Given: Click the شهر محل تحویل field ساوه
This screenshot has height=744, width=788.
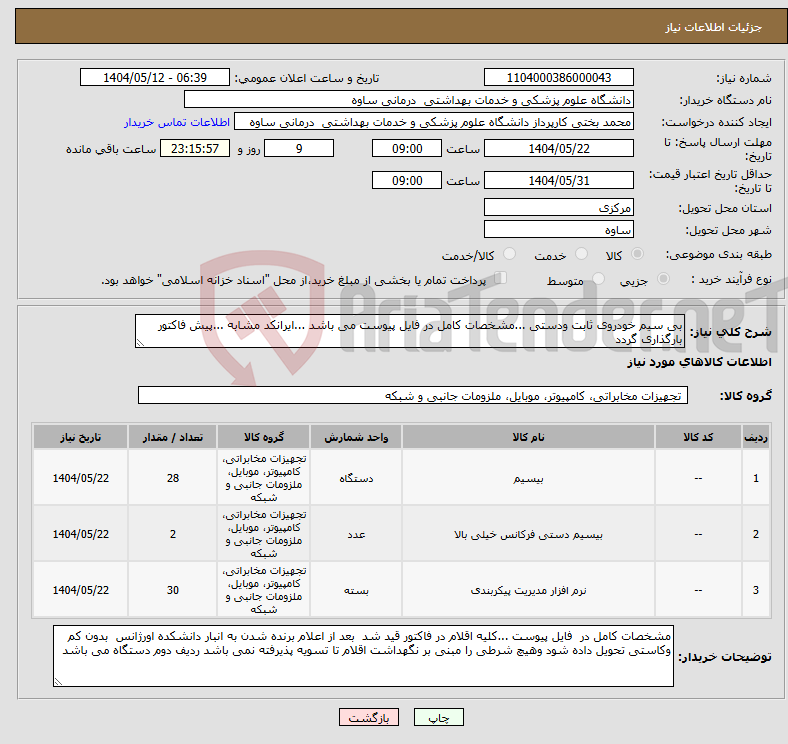Looking at the screenshot, I should pos(558,229).
